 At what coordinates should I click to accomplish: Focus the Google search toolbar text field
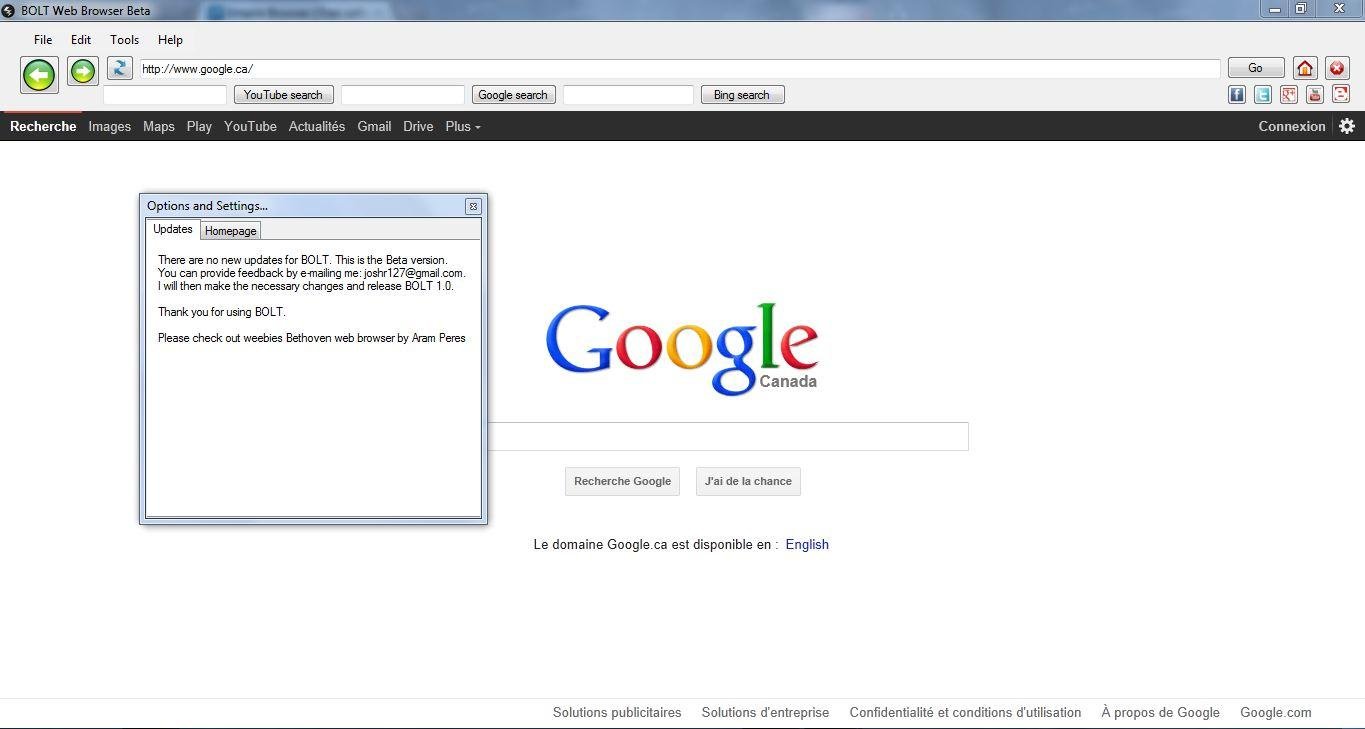click(403, 95)
